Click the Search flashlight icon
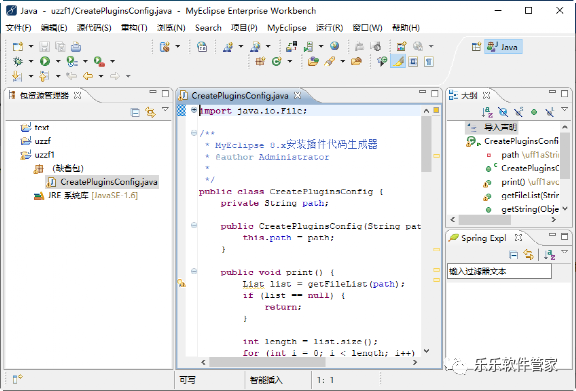576x391 pixels. (x=329, y=61)
